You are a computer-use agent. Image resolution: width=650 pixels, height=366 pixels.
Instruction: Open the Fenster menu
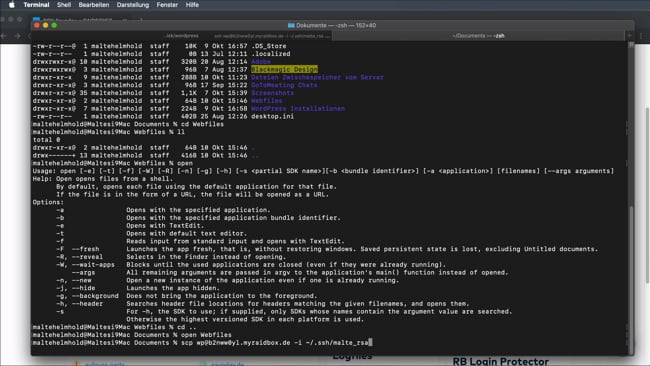(167, 5)
